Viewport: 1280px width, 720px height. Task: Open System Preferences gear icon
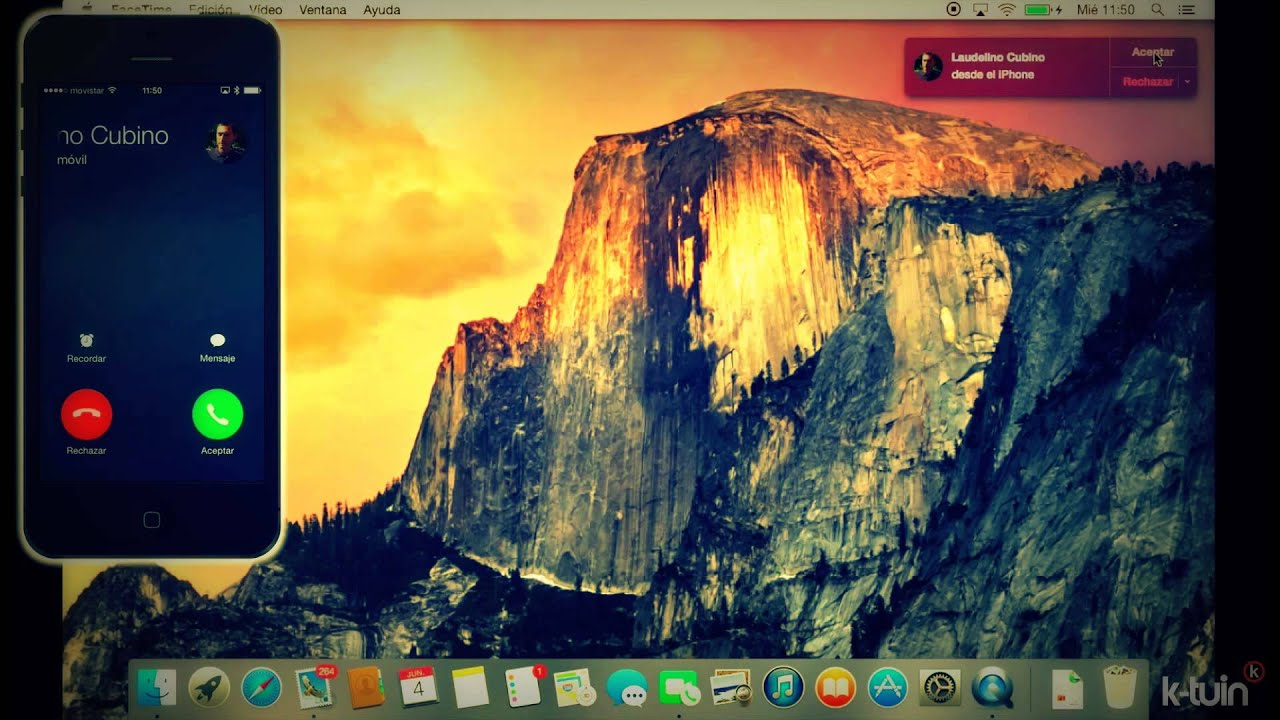940,687
